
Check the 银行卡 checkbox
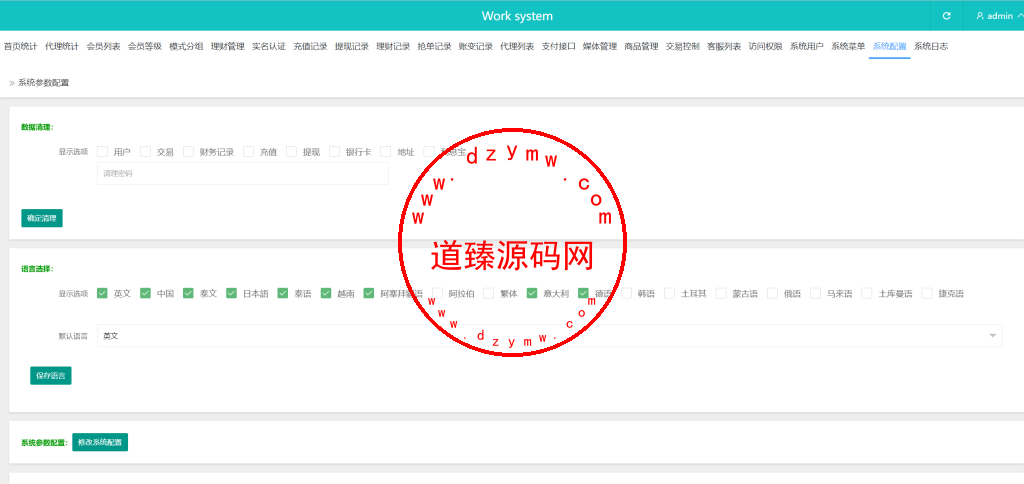click(x=334, y=152)
